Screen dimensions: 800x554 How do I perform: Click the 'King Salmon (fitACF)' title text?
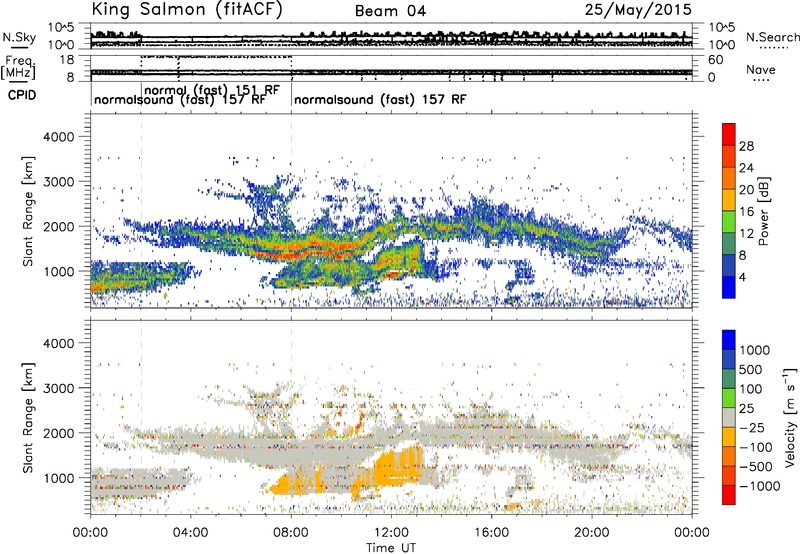pos(187,10)
